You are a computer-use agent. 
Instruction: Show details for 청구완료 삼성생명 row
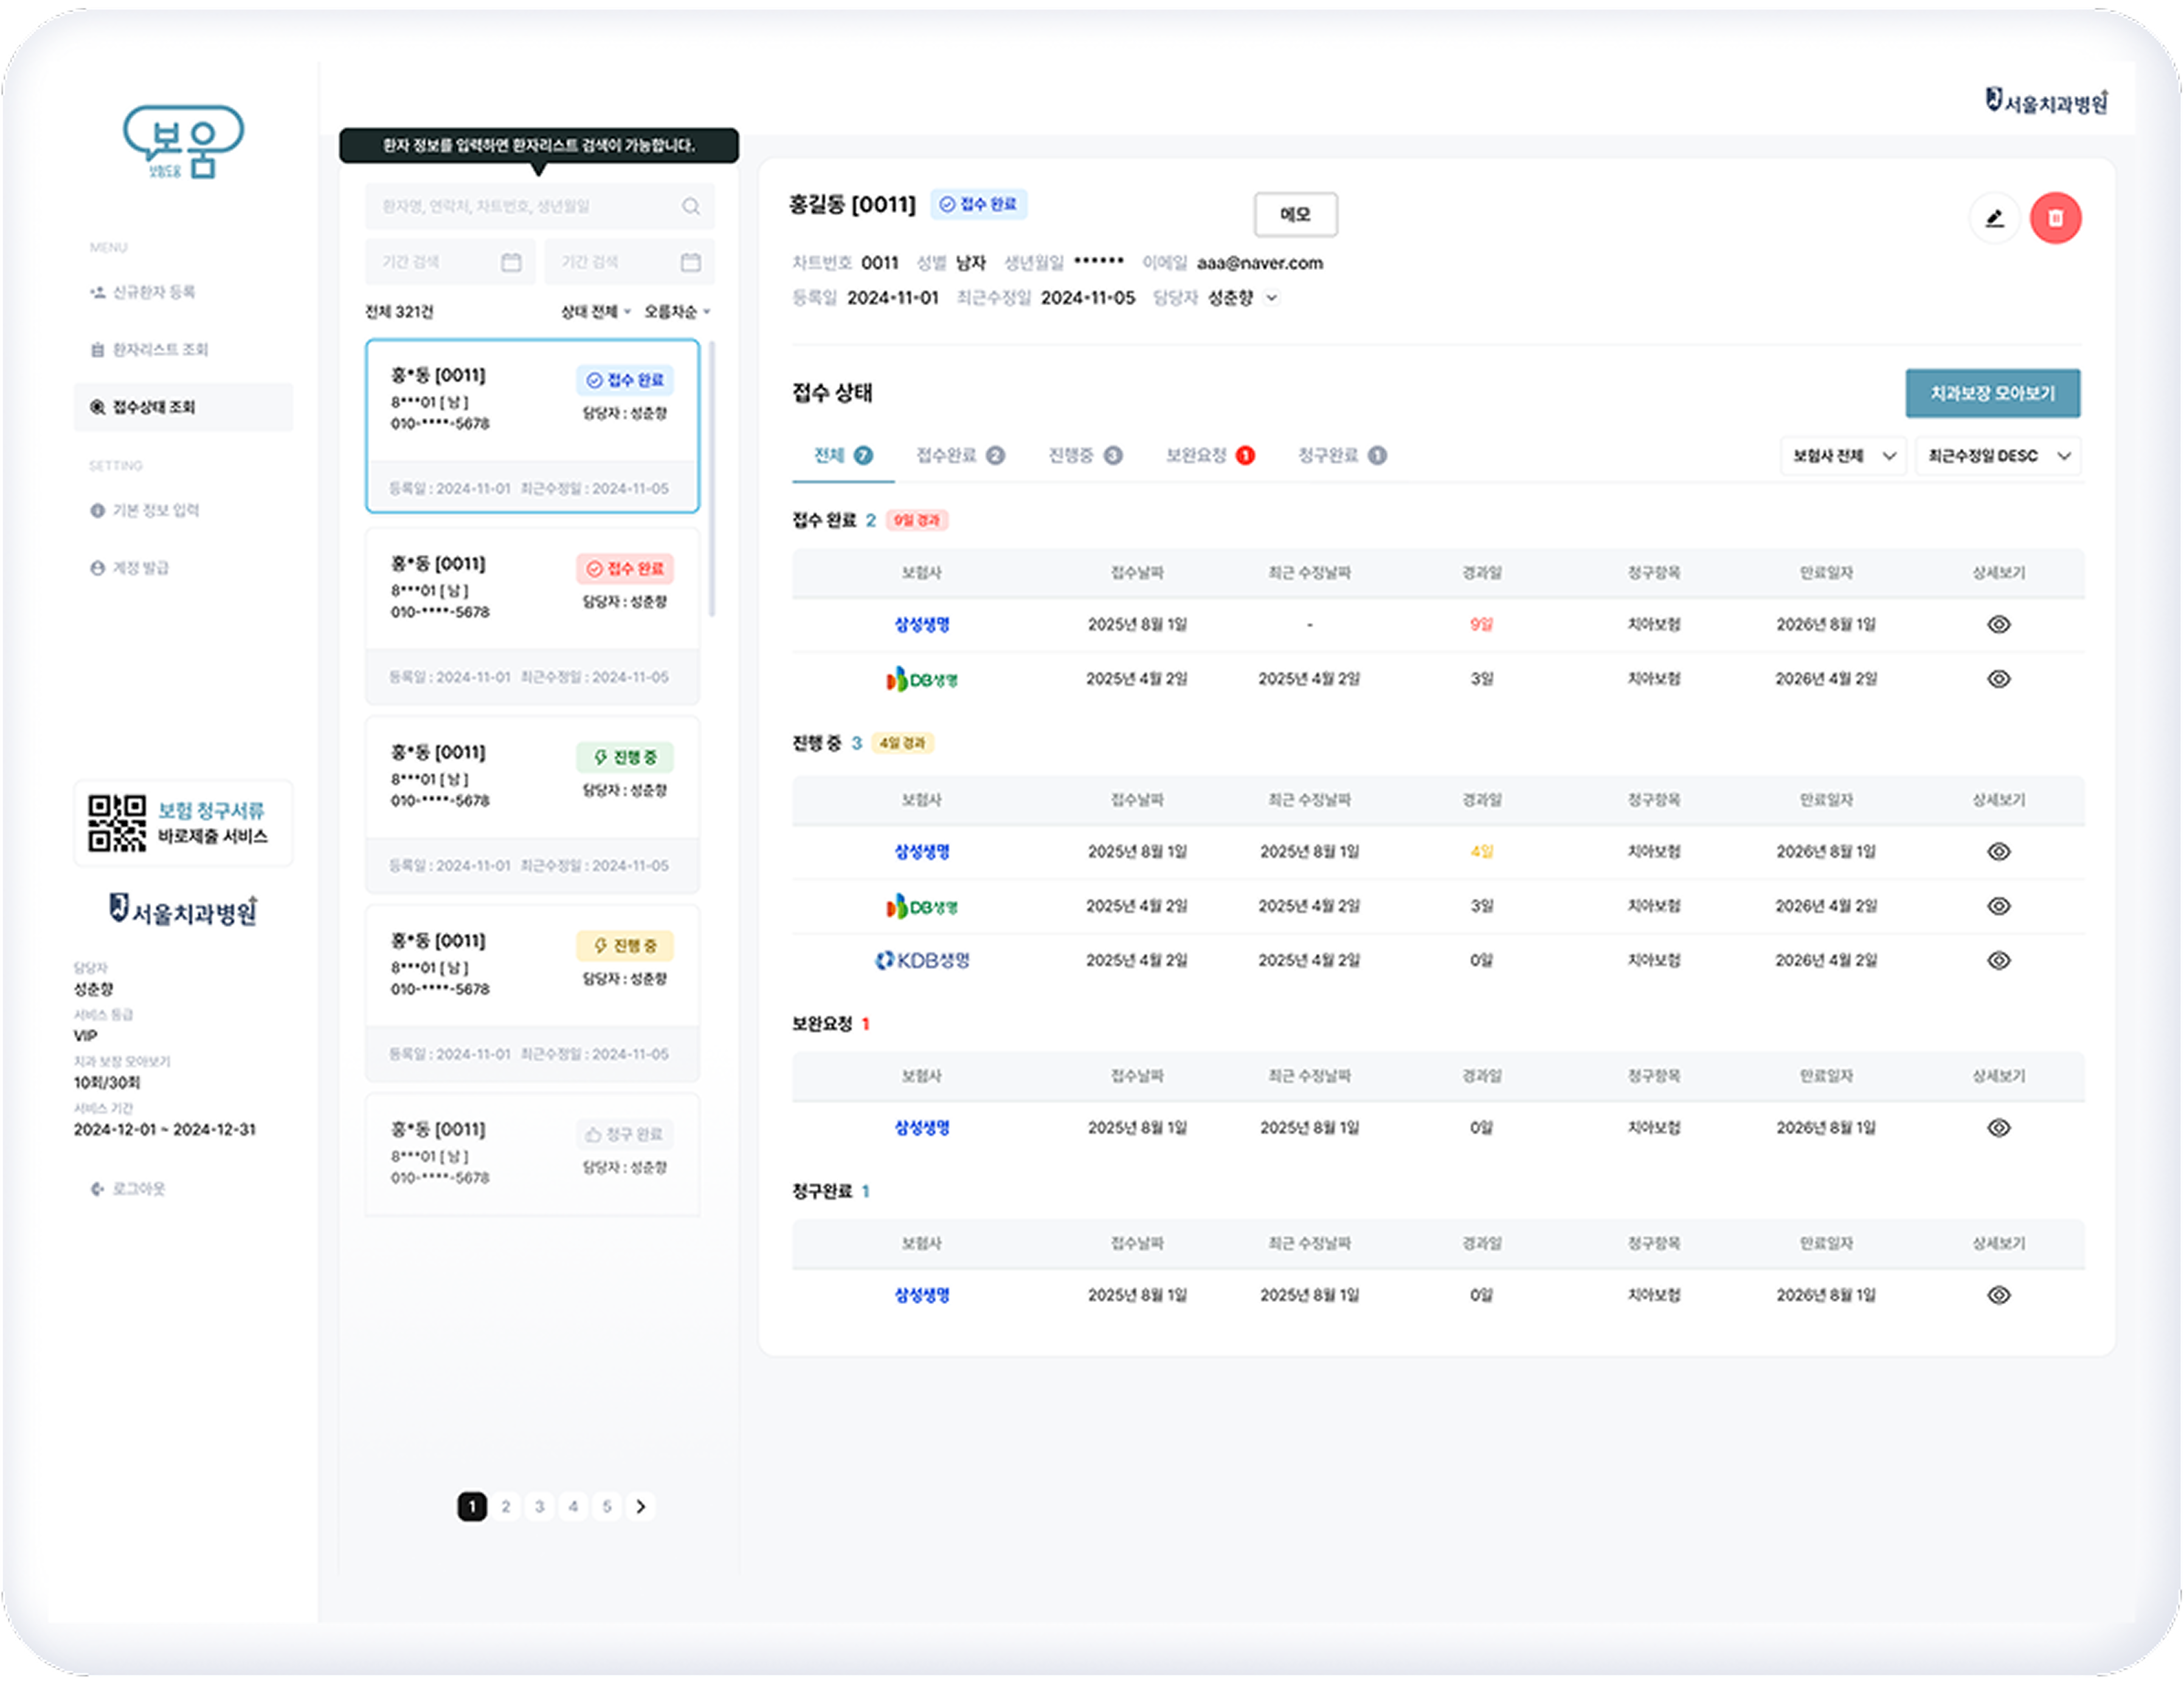[1998, 1295]
